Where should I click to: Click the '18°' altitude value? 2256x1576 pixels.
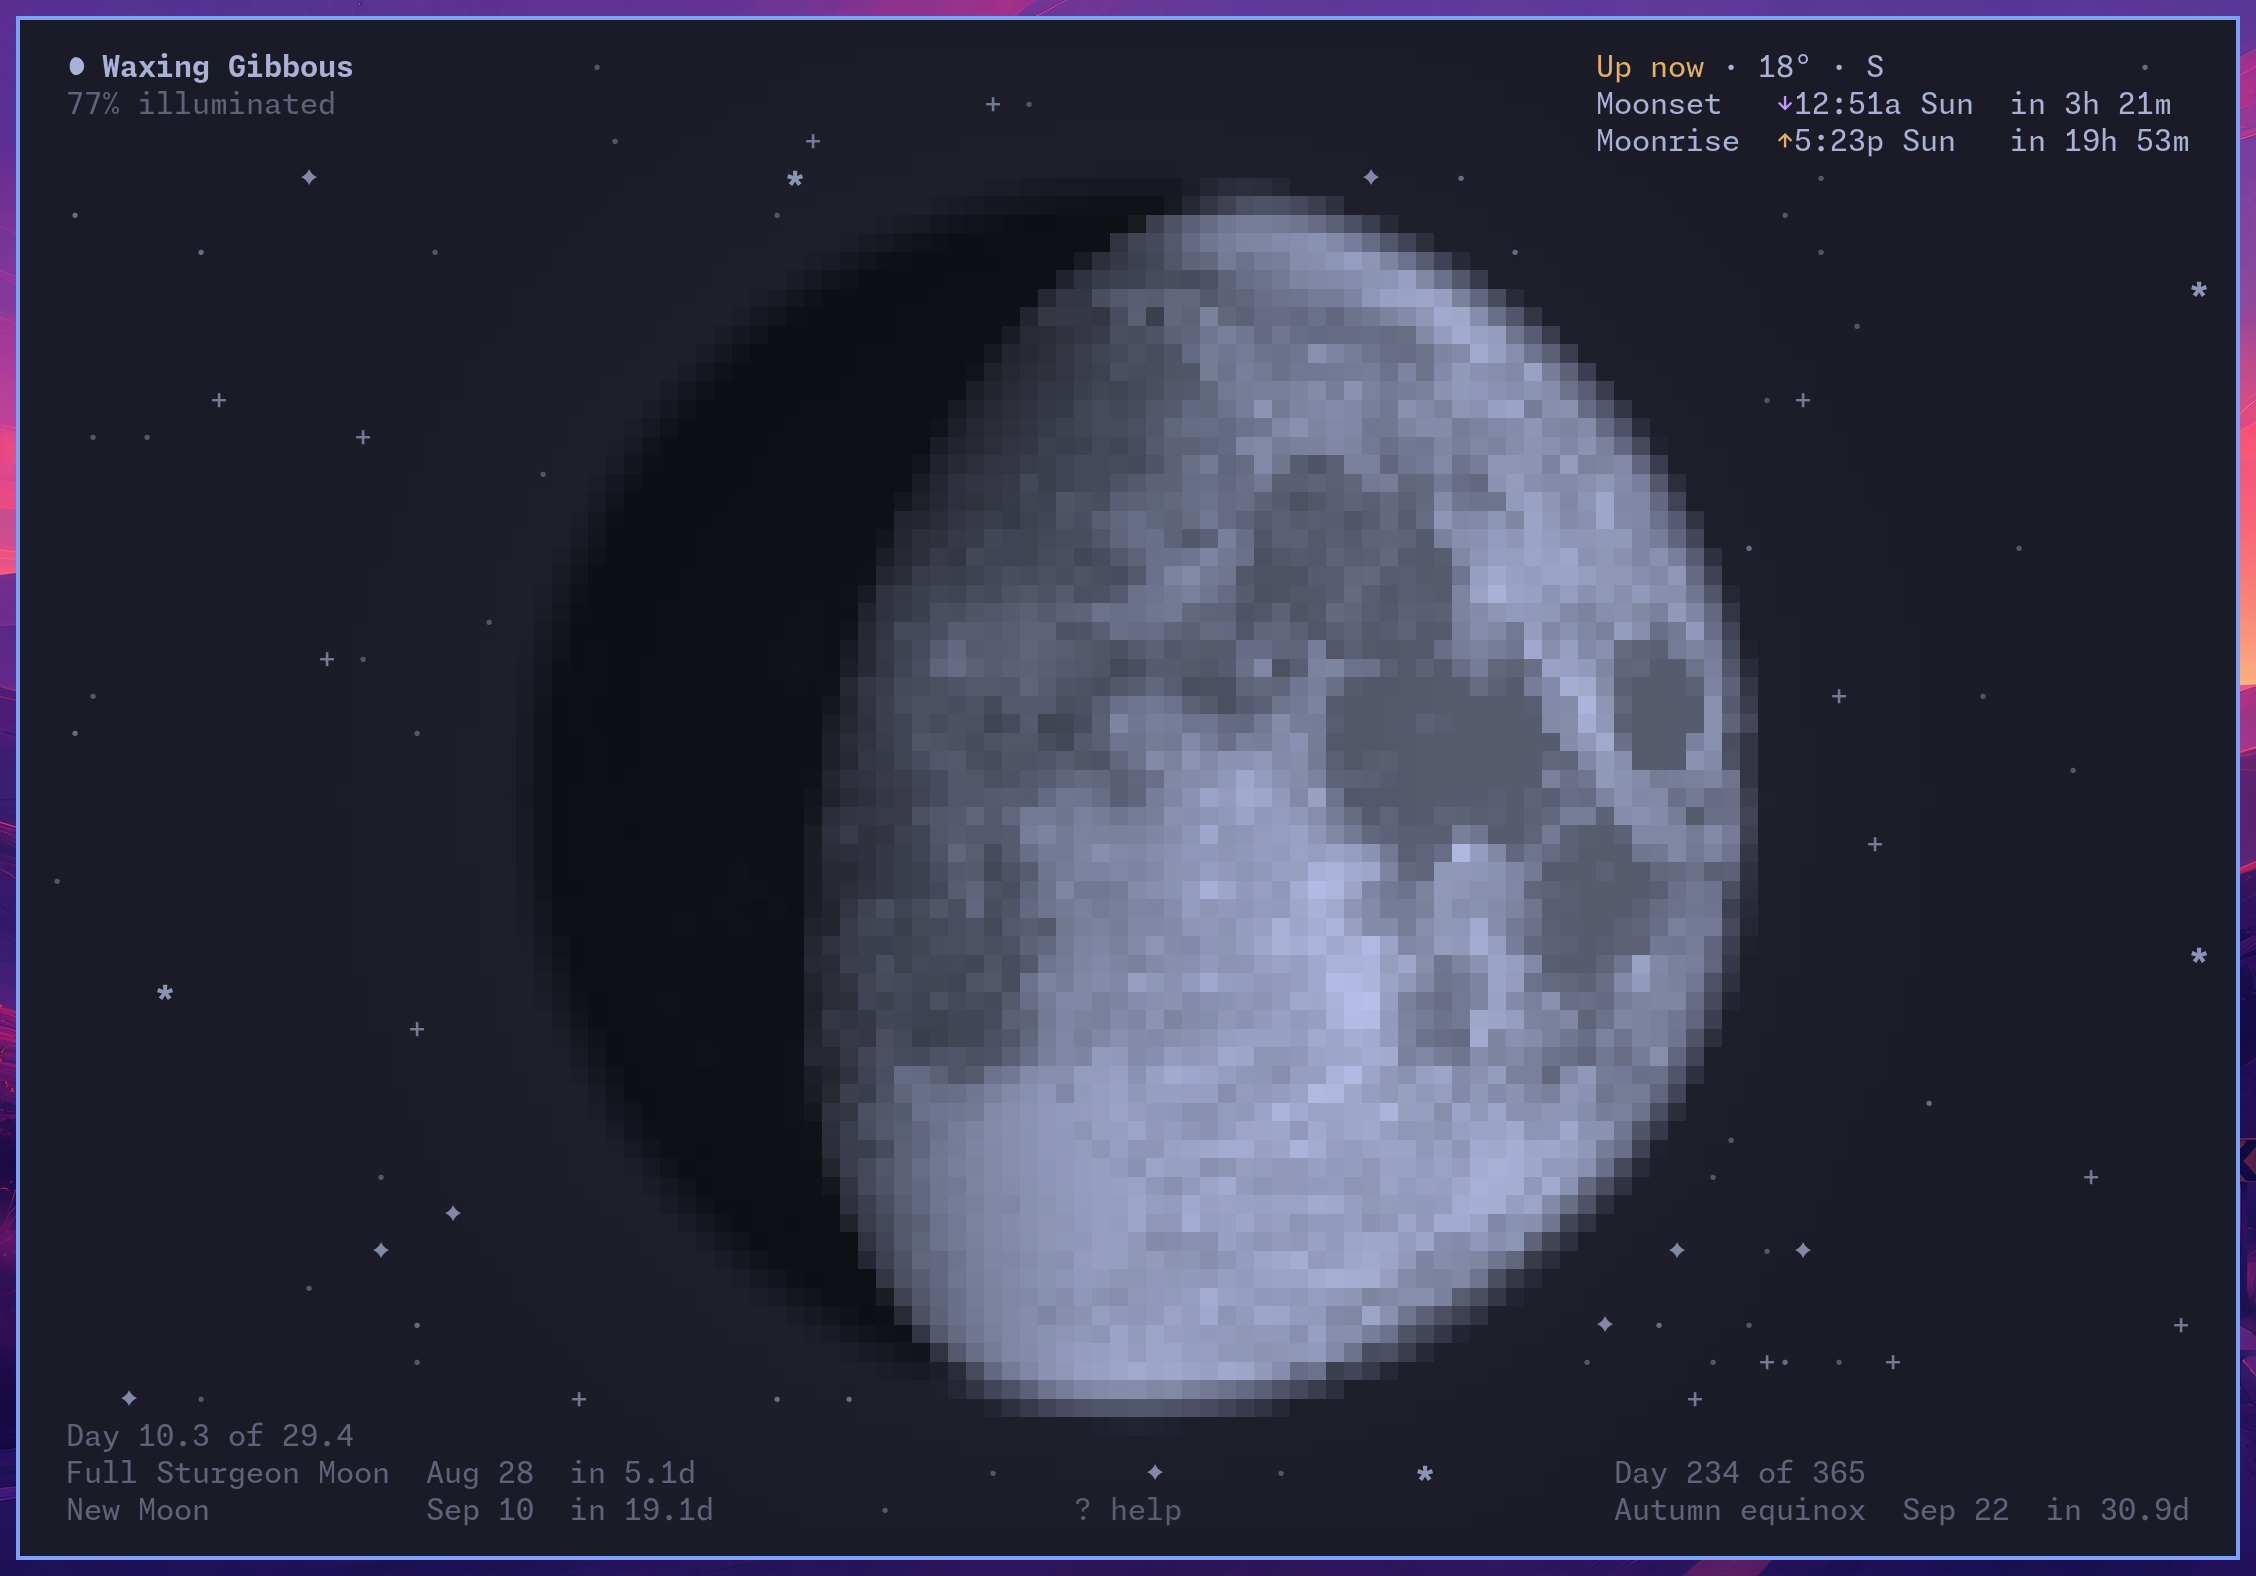click(x=1784, y=67)
